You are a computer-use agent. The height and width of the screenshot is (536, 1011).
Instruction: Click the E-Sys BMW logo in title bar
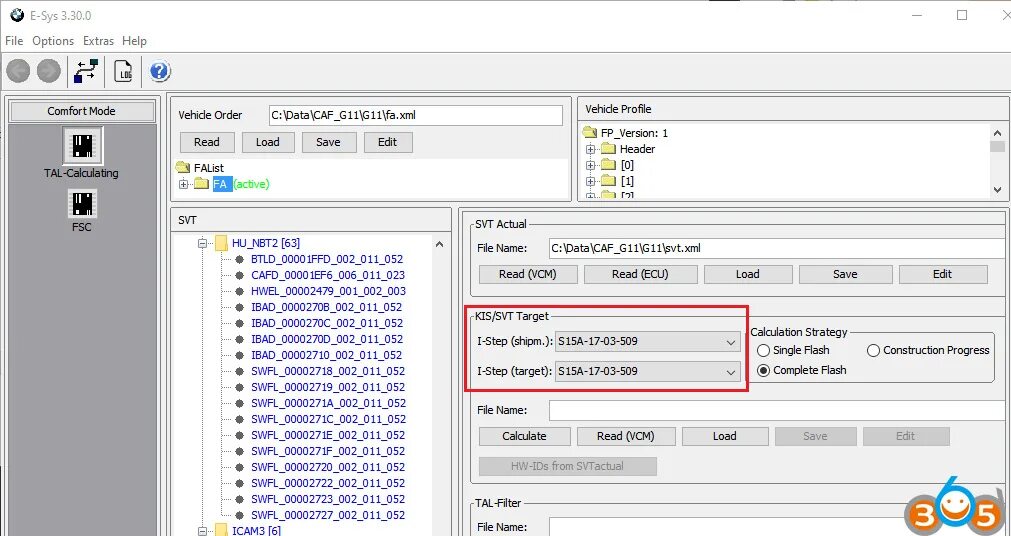point(17,15)
